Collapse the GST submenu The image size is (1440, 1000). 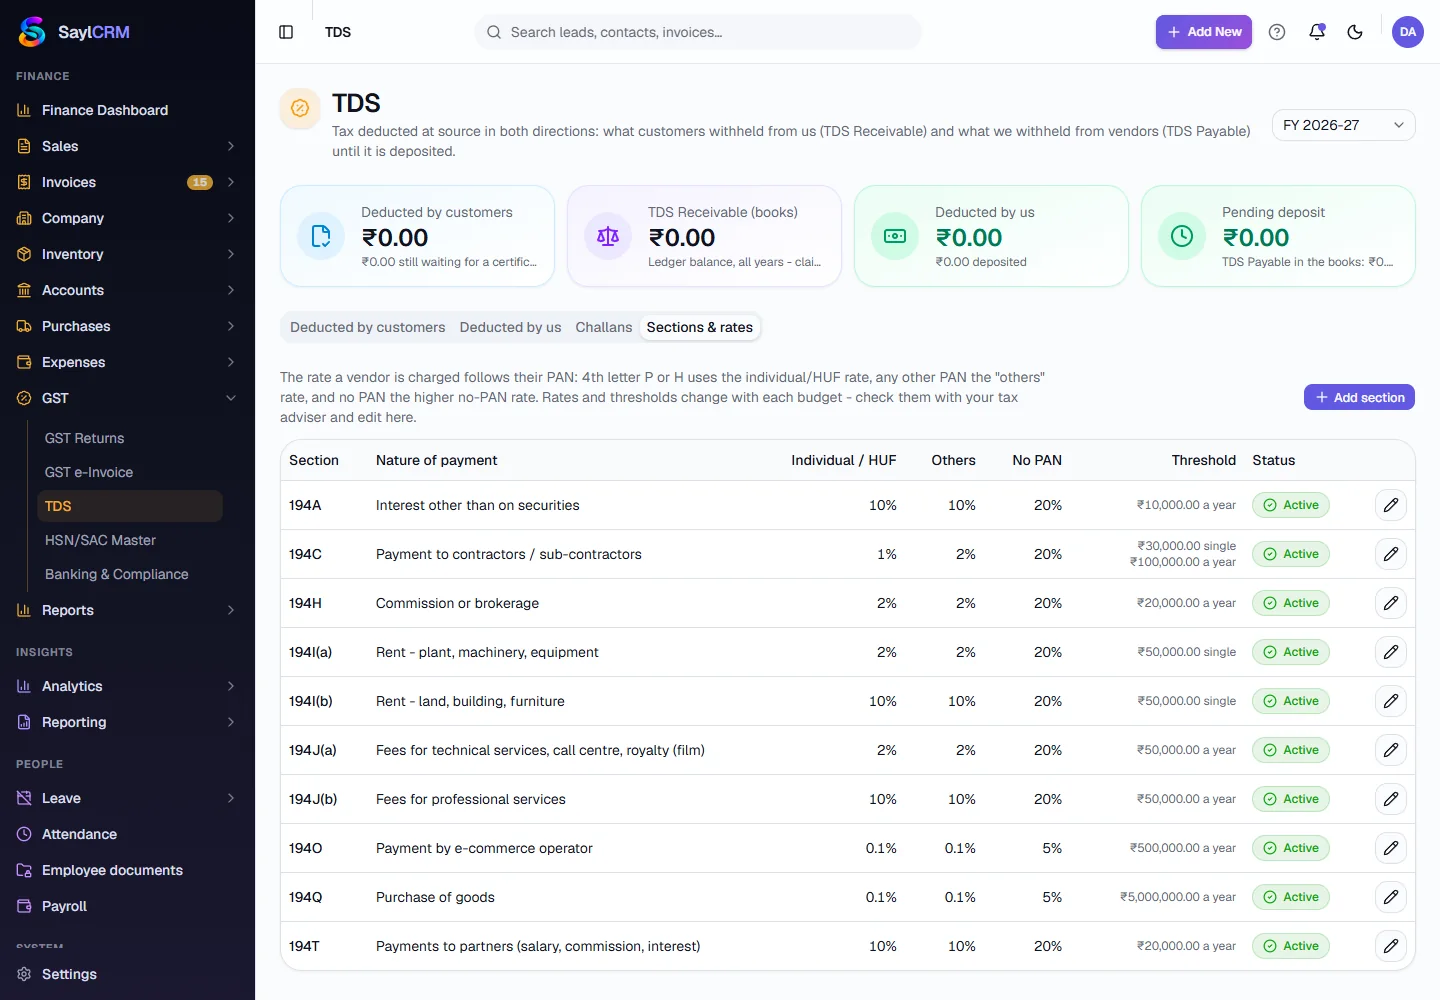pyautogui.click(x=127, y=398)
